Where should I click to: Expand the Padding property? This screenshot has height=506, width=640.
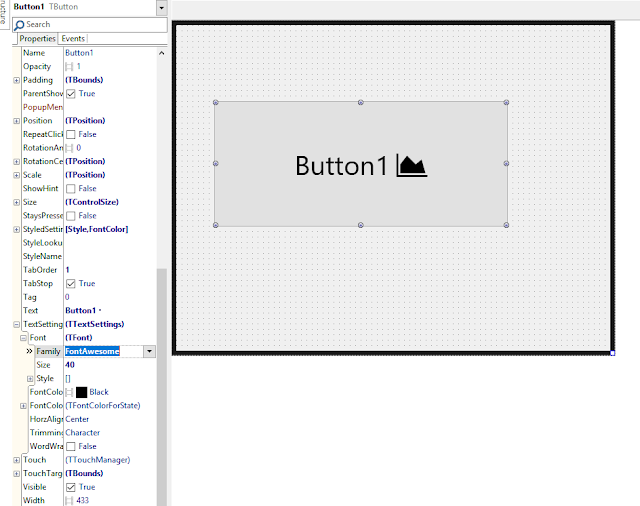coord(16,80)
